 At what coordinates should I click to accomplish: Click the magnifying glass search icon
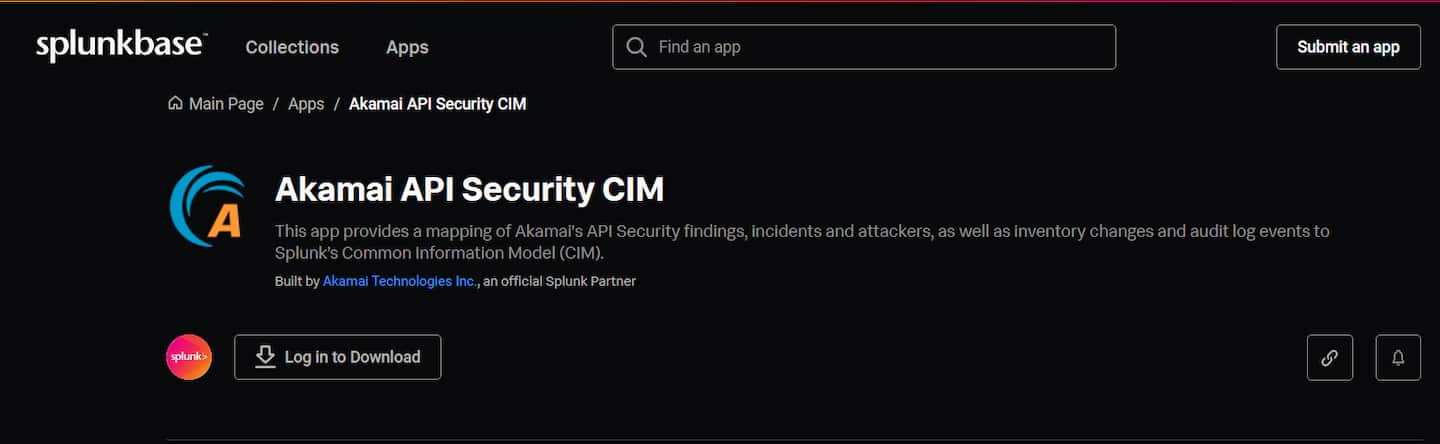click(636, 47)
